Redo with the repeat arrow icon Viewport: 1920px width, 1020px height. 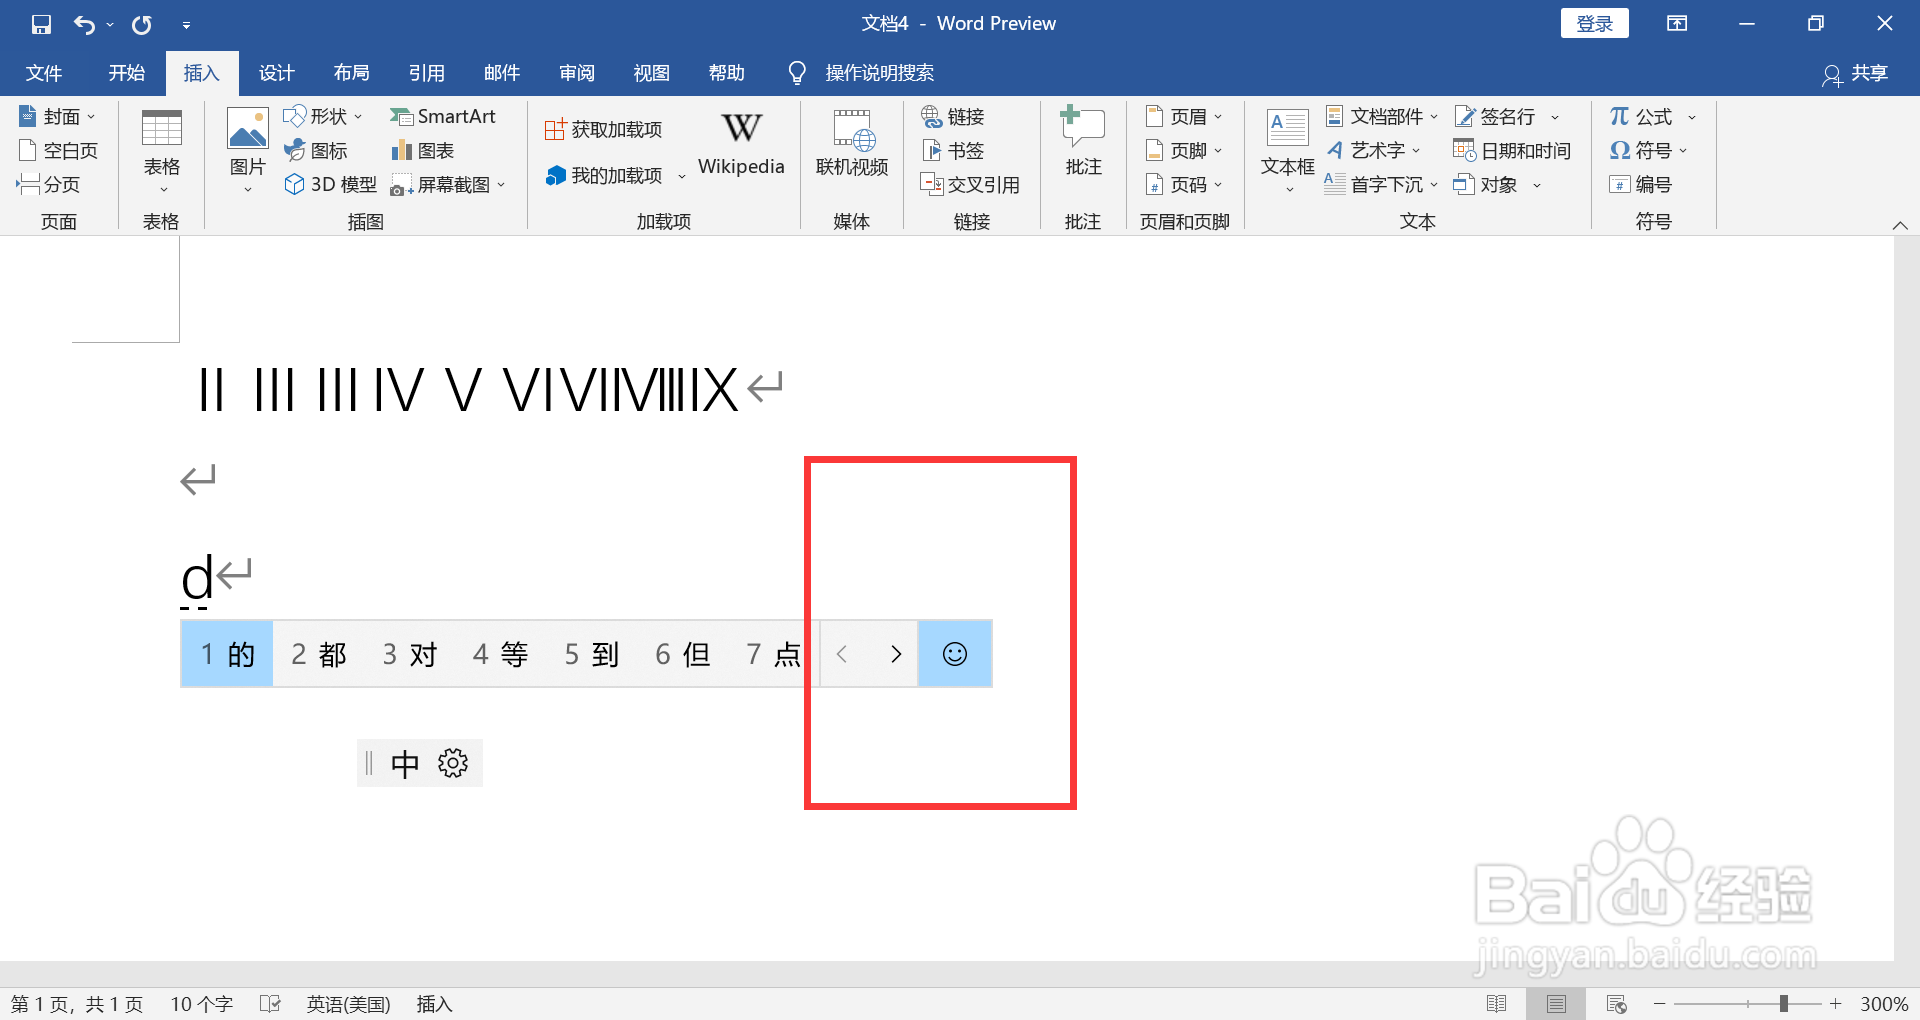click(142, 24)
